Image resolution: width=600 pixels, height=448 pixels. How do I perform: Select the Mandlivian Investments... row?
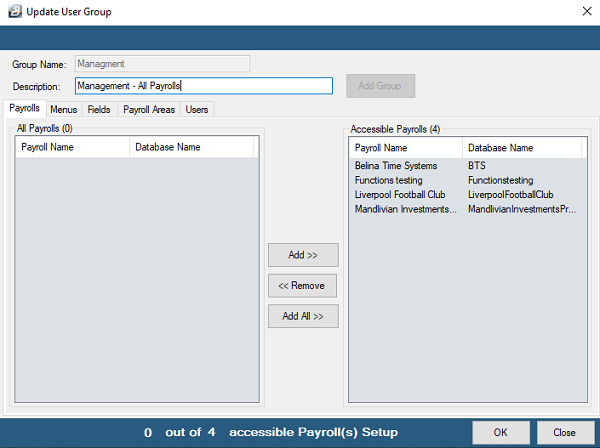pos(468,209)
